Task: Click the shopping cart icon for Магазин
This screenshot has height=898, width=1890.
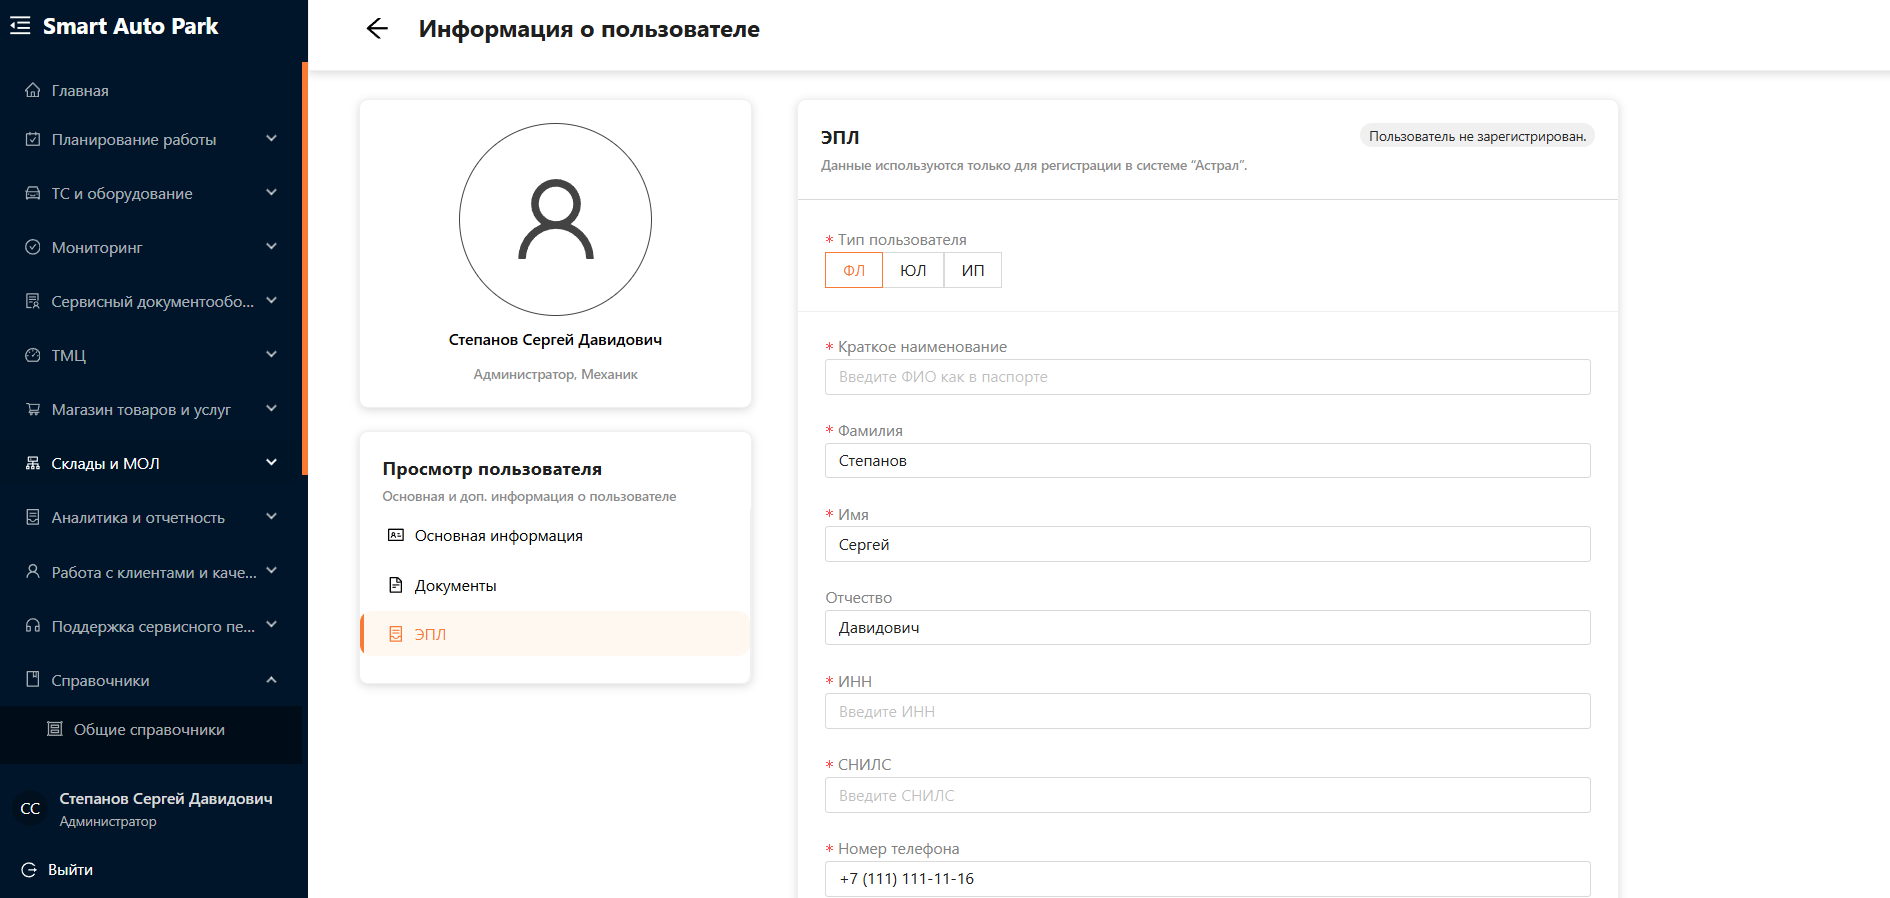Action: pos(33,409)
